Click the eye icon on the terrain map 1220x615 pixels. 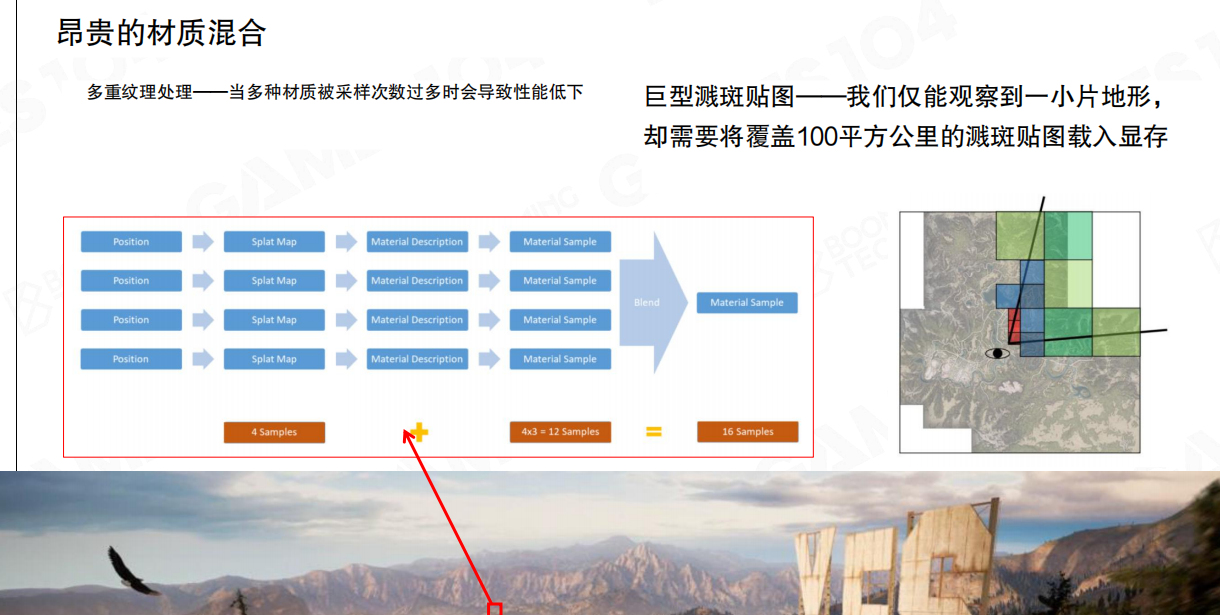coord(997,353)
